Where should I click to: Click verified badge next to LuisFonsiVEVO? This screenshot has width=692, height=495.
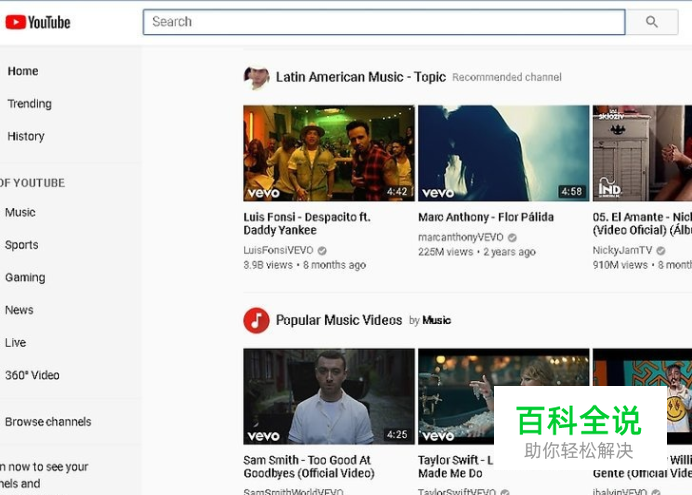click(322, 251)
